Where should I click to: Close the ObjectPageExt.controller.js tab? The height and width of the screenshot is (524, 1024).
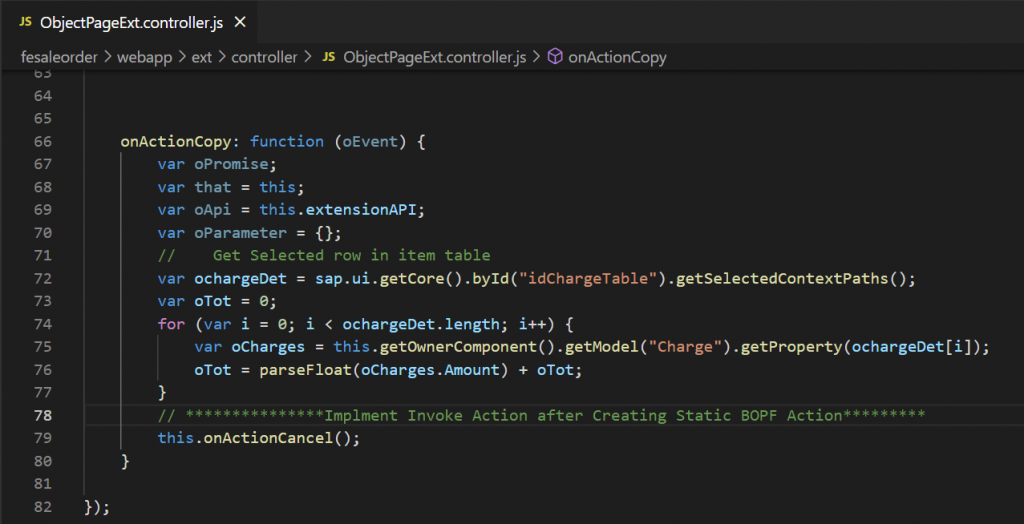coord(240,22)
